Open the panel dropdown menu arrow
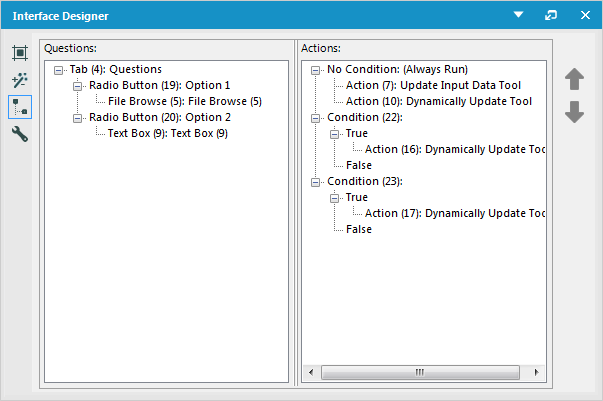 (518, 16)
